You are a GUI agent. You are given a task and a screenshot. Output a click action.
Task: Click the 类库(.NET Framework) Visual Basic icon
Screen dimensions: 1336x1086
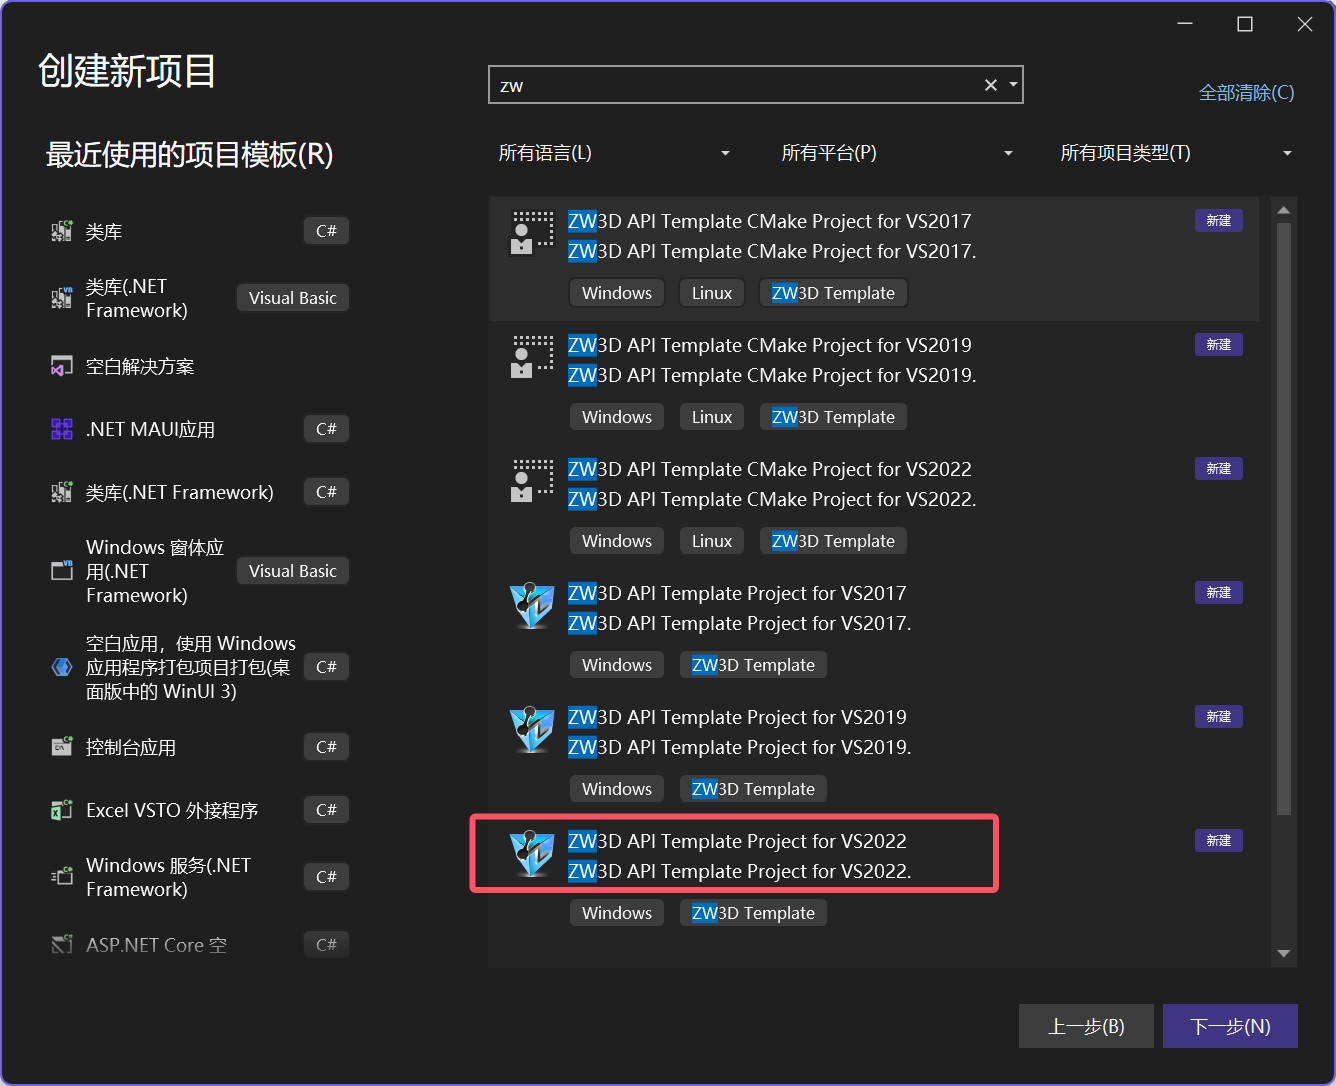click(x=62, y=298)
